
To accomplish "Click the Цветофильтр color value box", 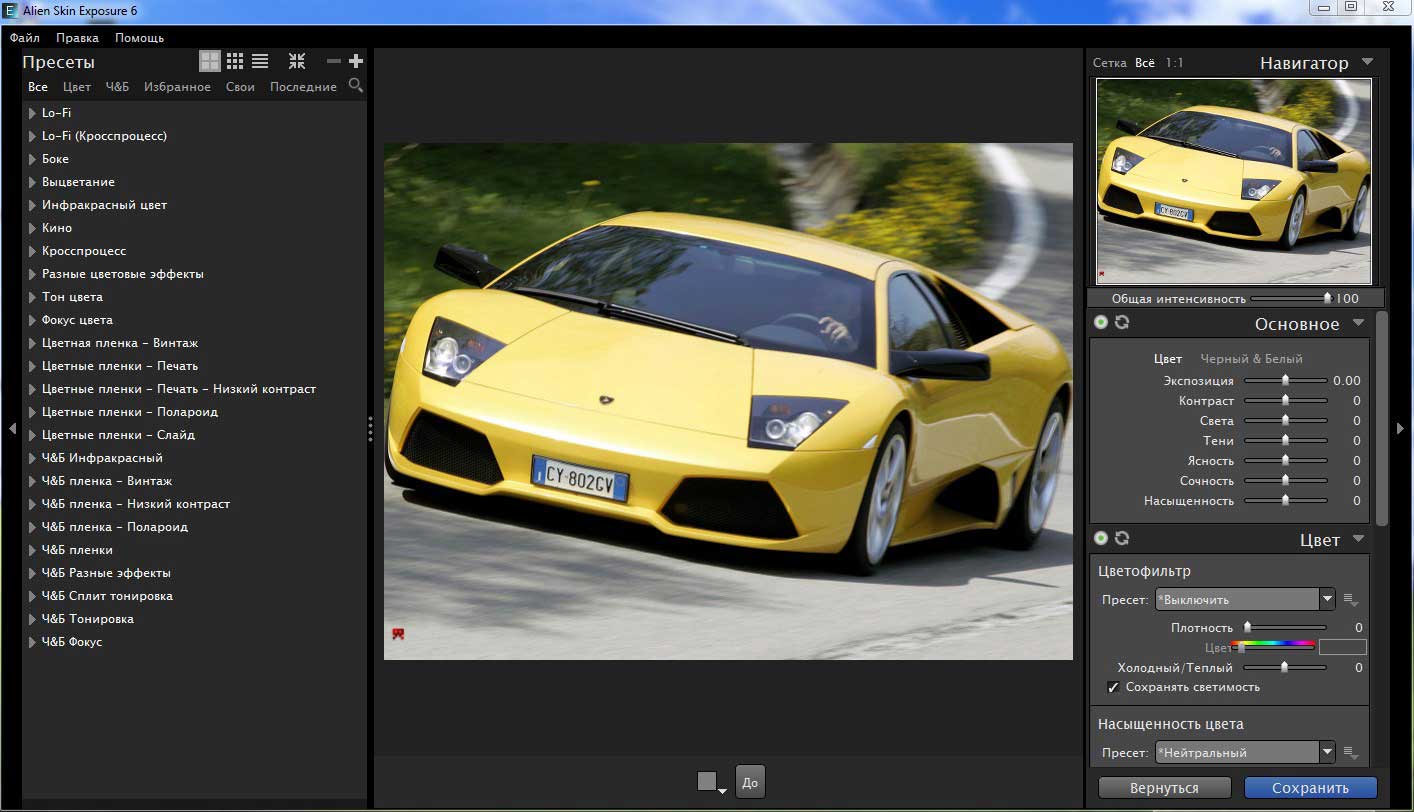I will click(1342, 648).
